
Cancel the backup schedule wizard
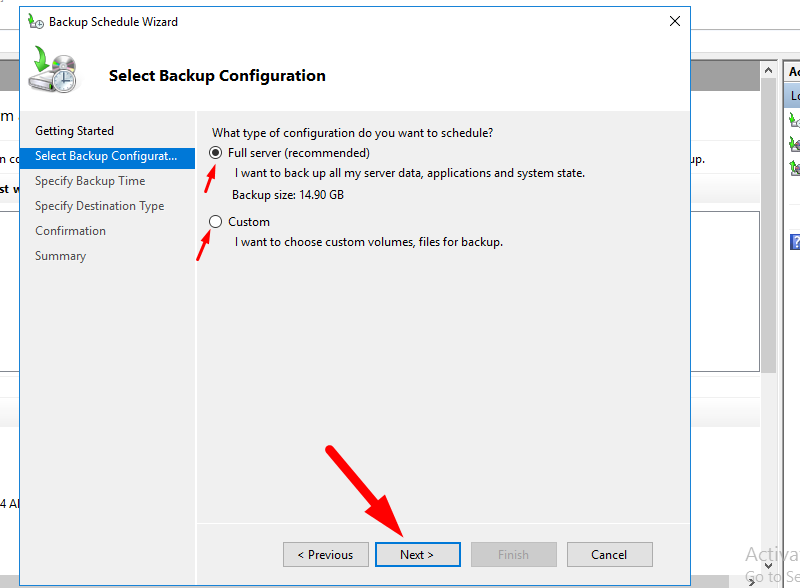pos(609,555)
